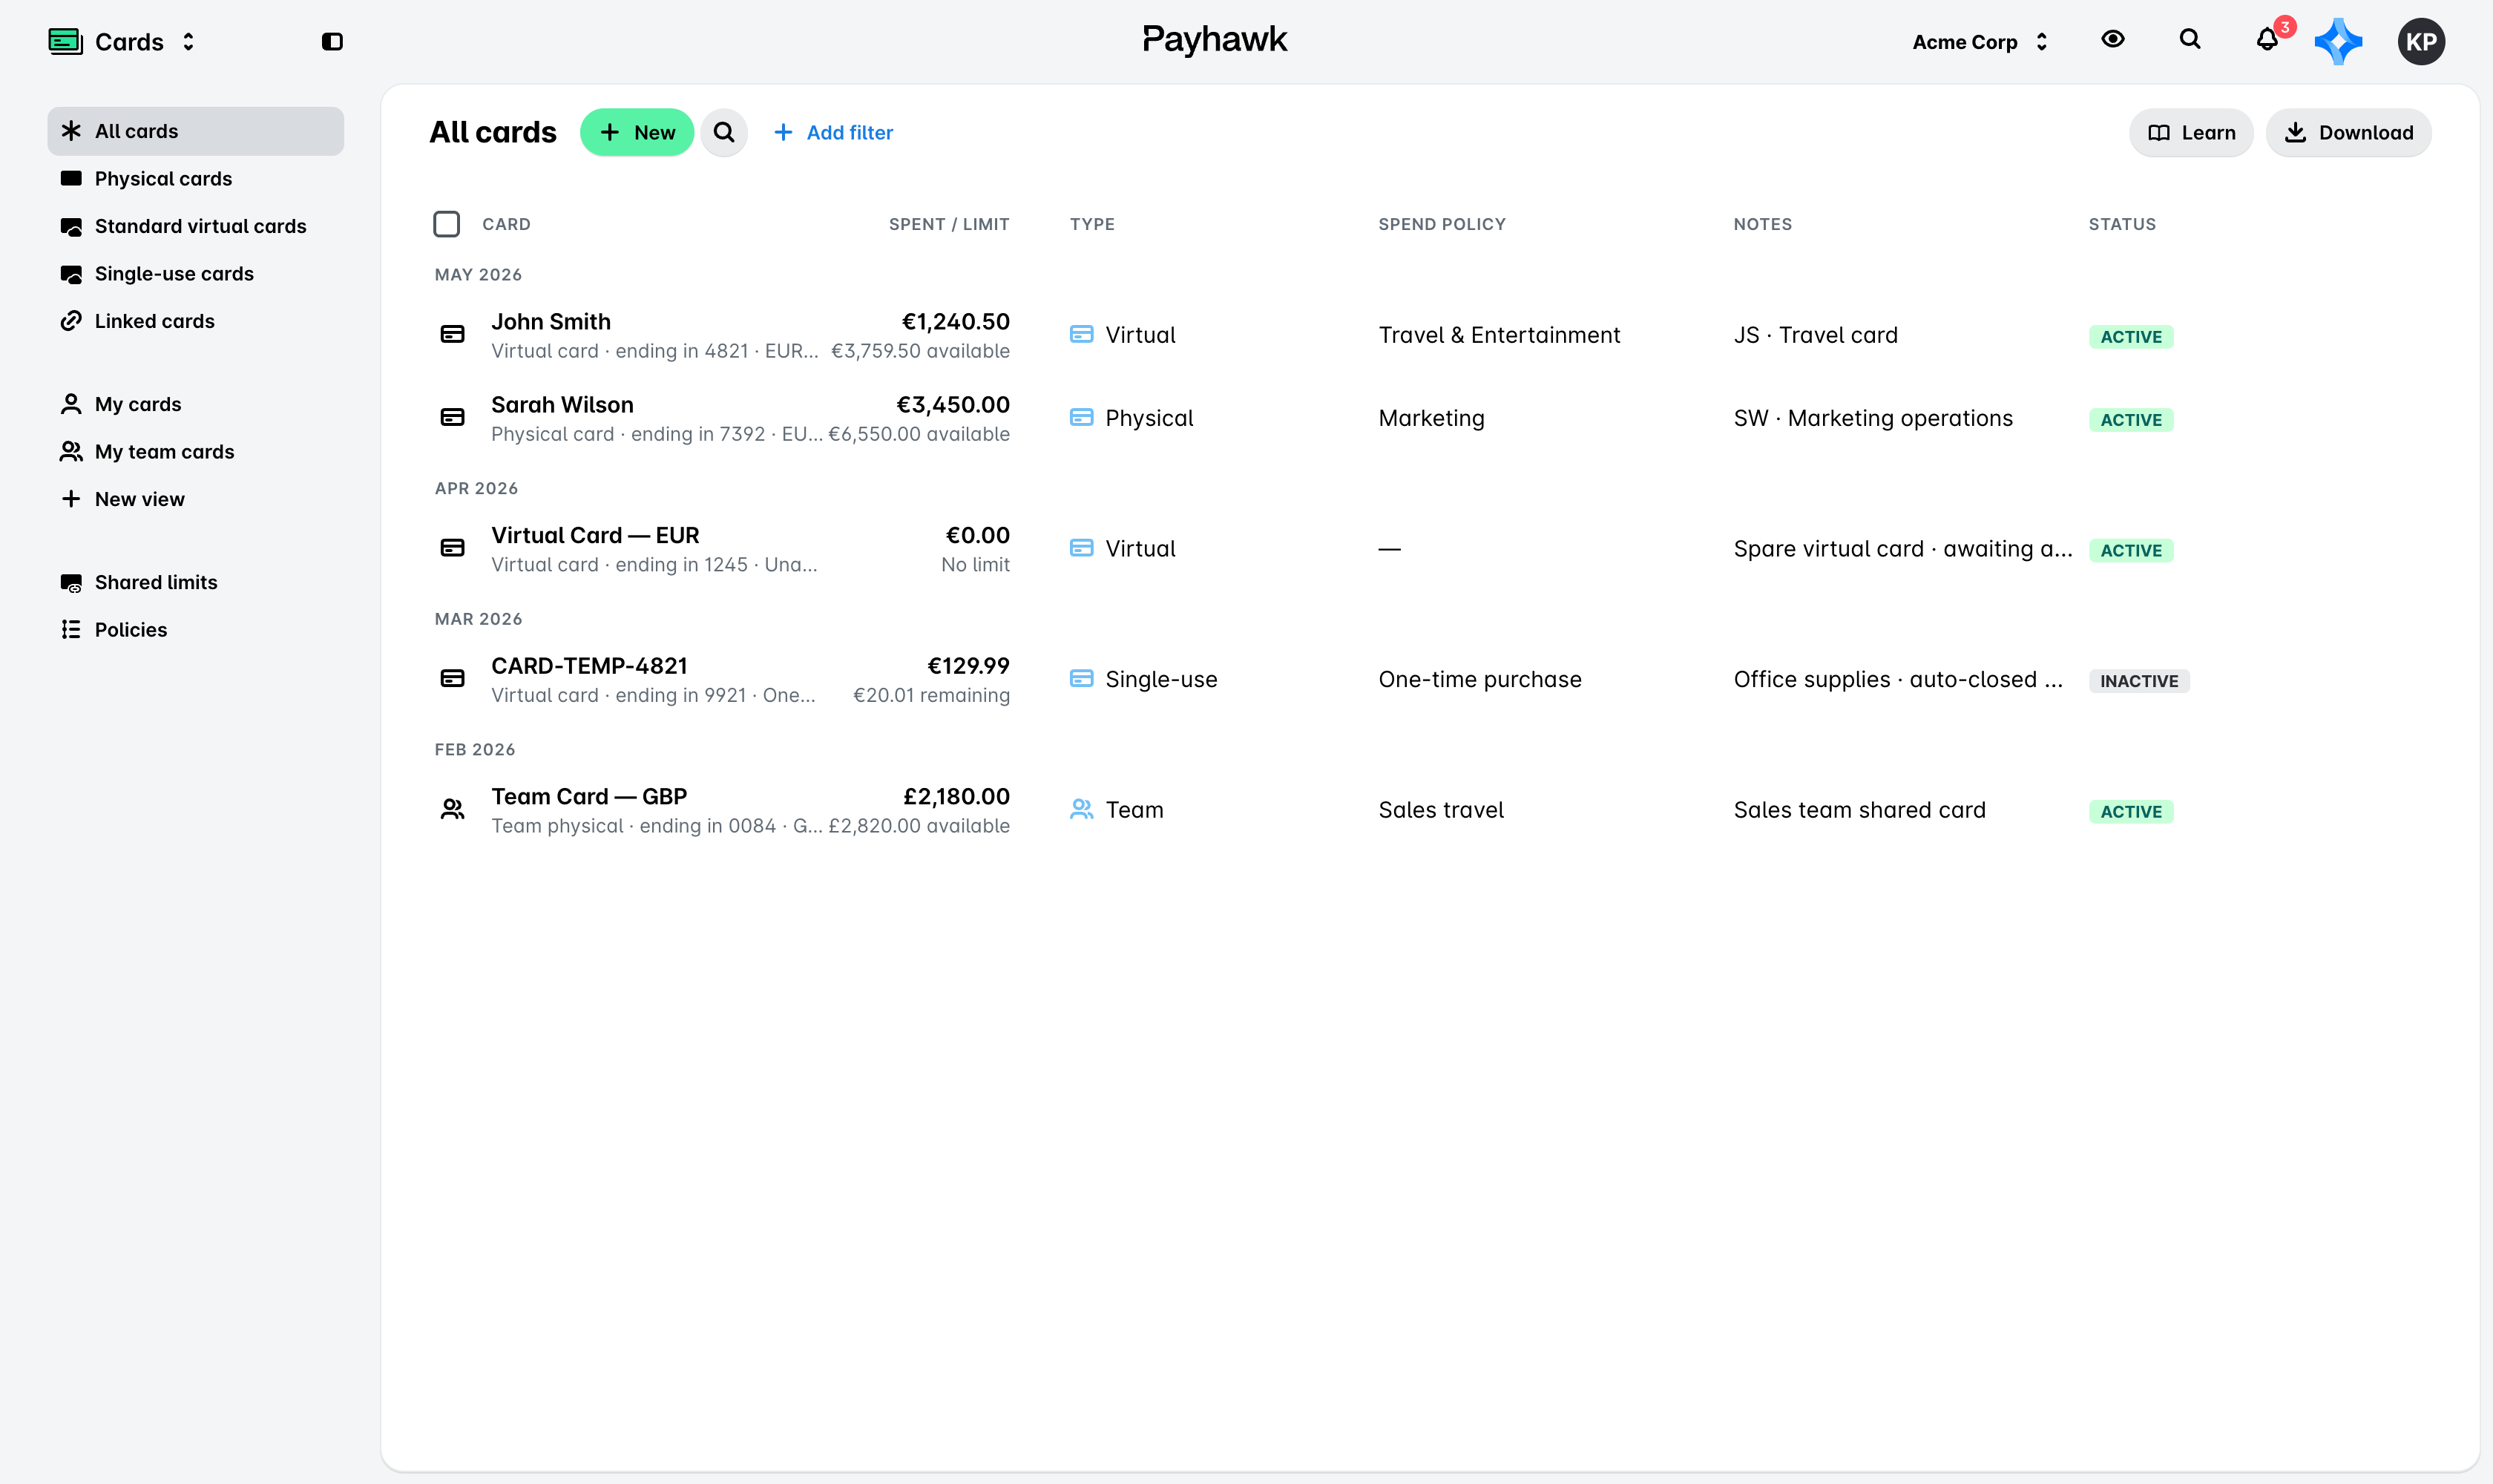
Task: Open My team cards view
Action: tap(195, 452)
